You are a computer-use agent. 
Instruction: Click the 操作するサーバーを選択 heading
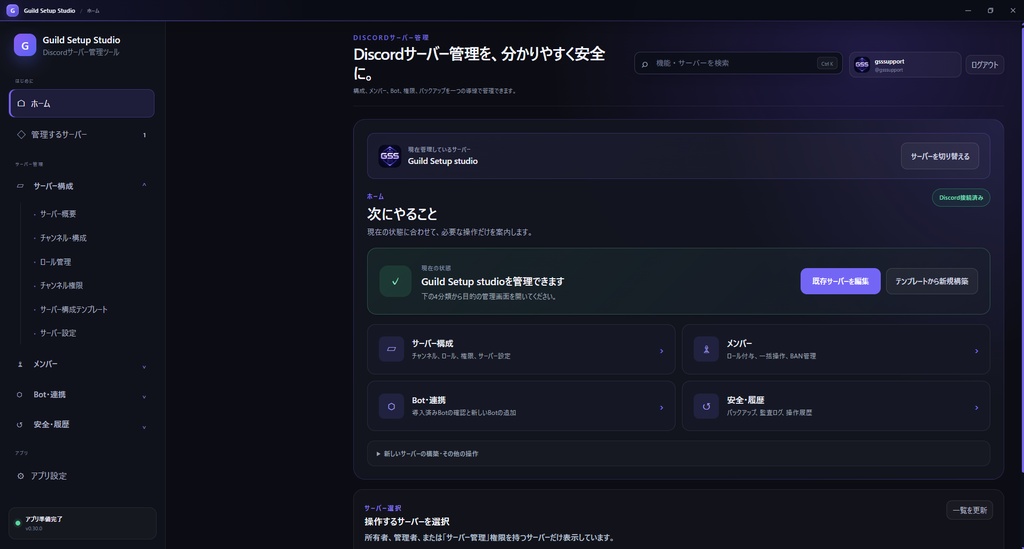click(x=407, y=522)
